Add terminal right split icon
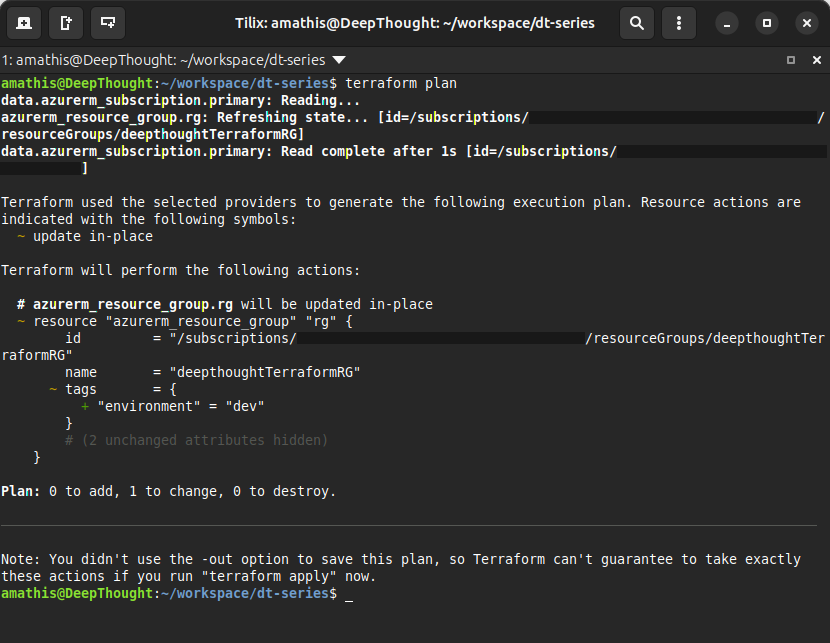 66,23
